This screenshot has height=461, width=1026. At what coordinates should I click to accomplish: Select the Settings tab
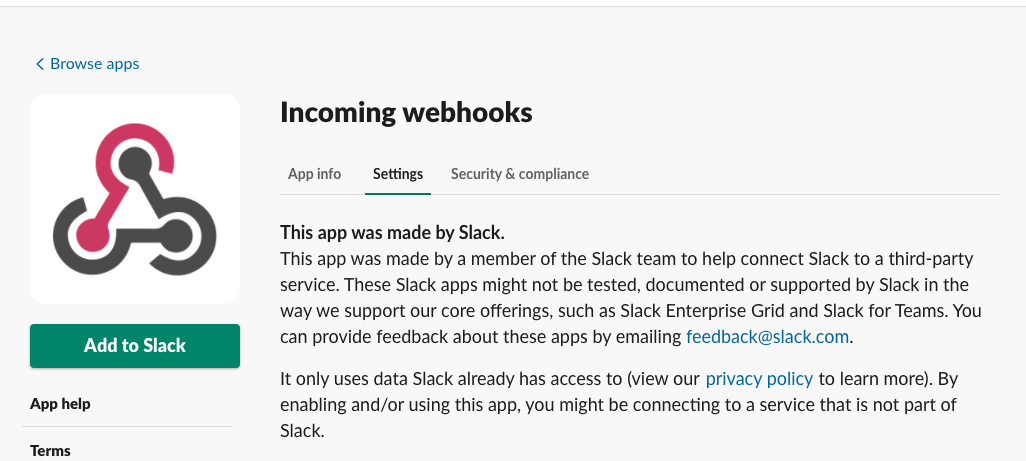398,174
